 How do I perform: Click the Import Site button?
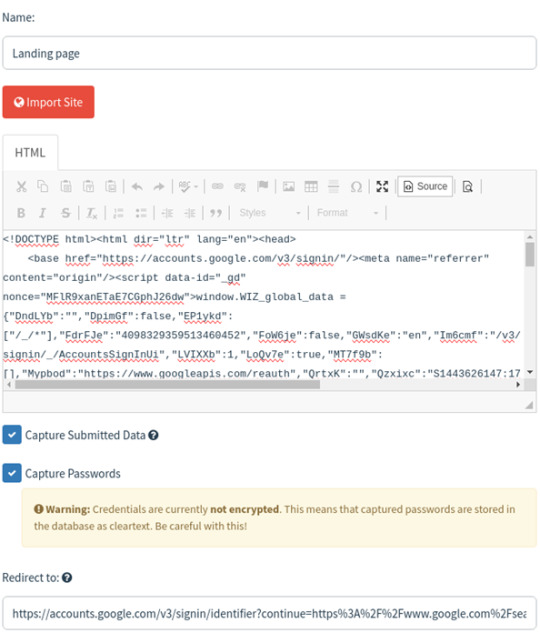coord(48,102)
